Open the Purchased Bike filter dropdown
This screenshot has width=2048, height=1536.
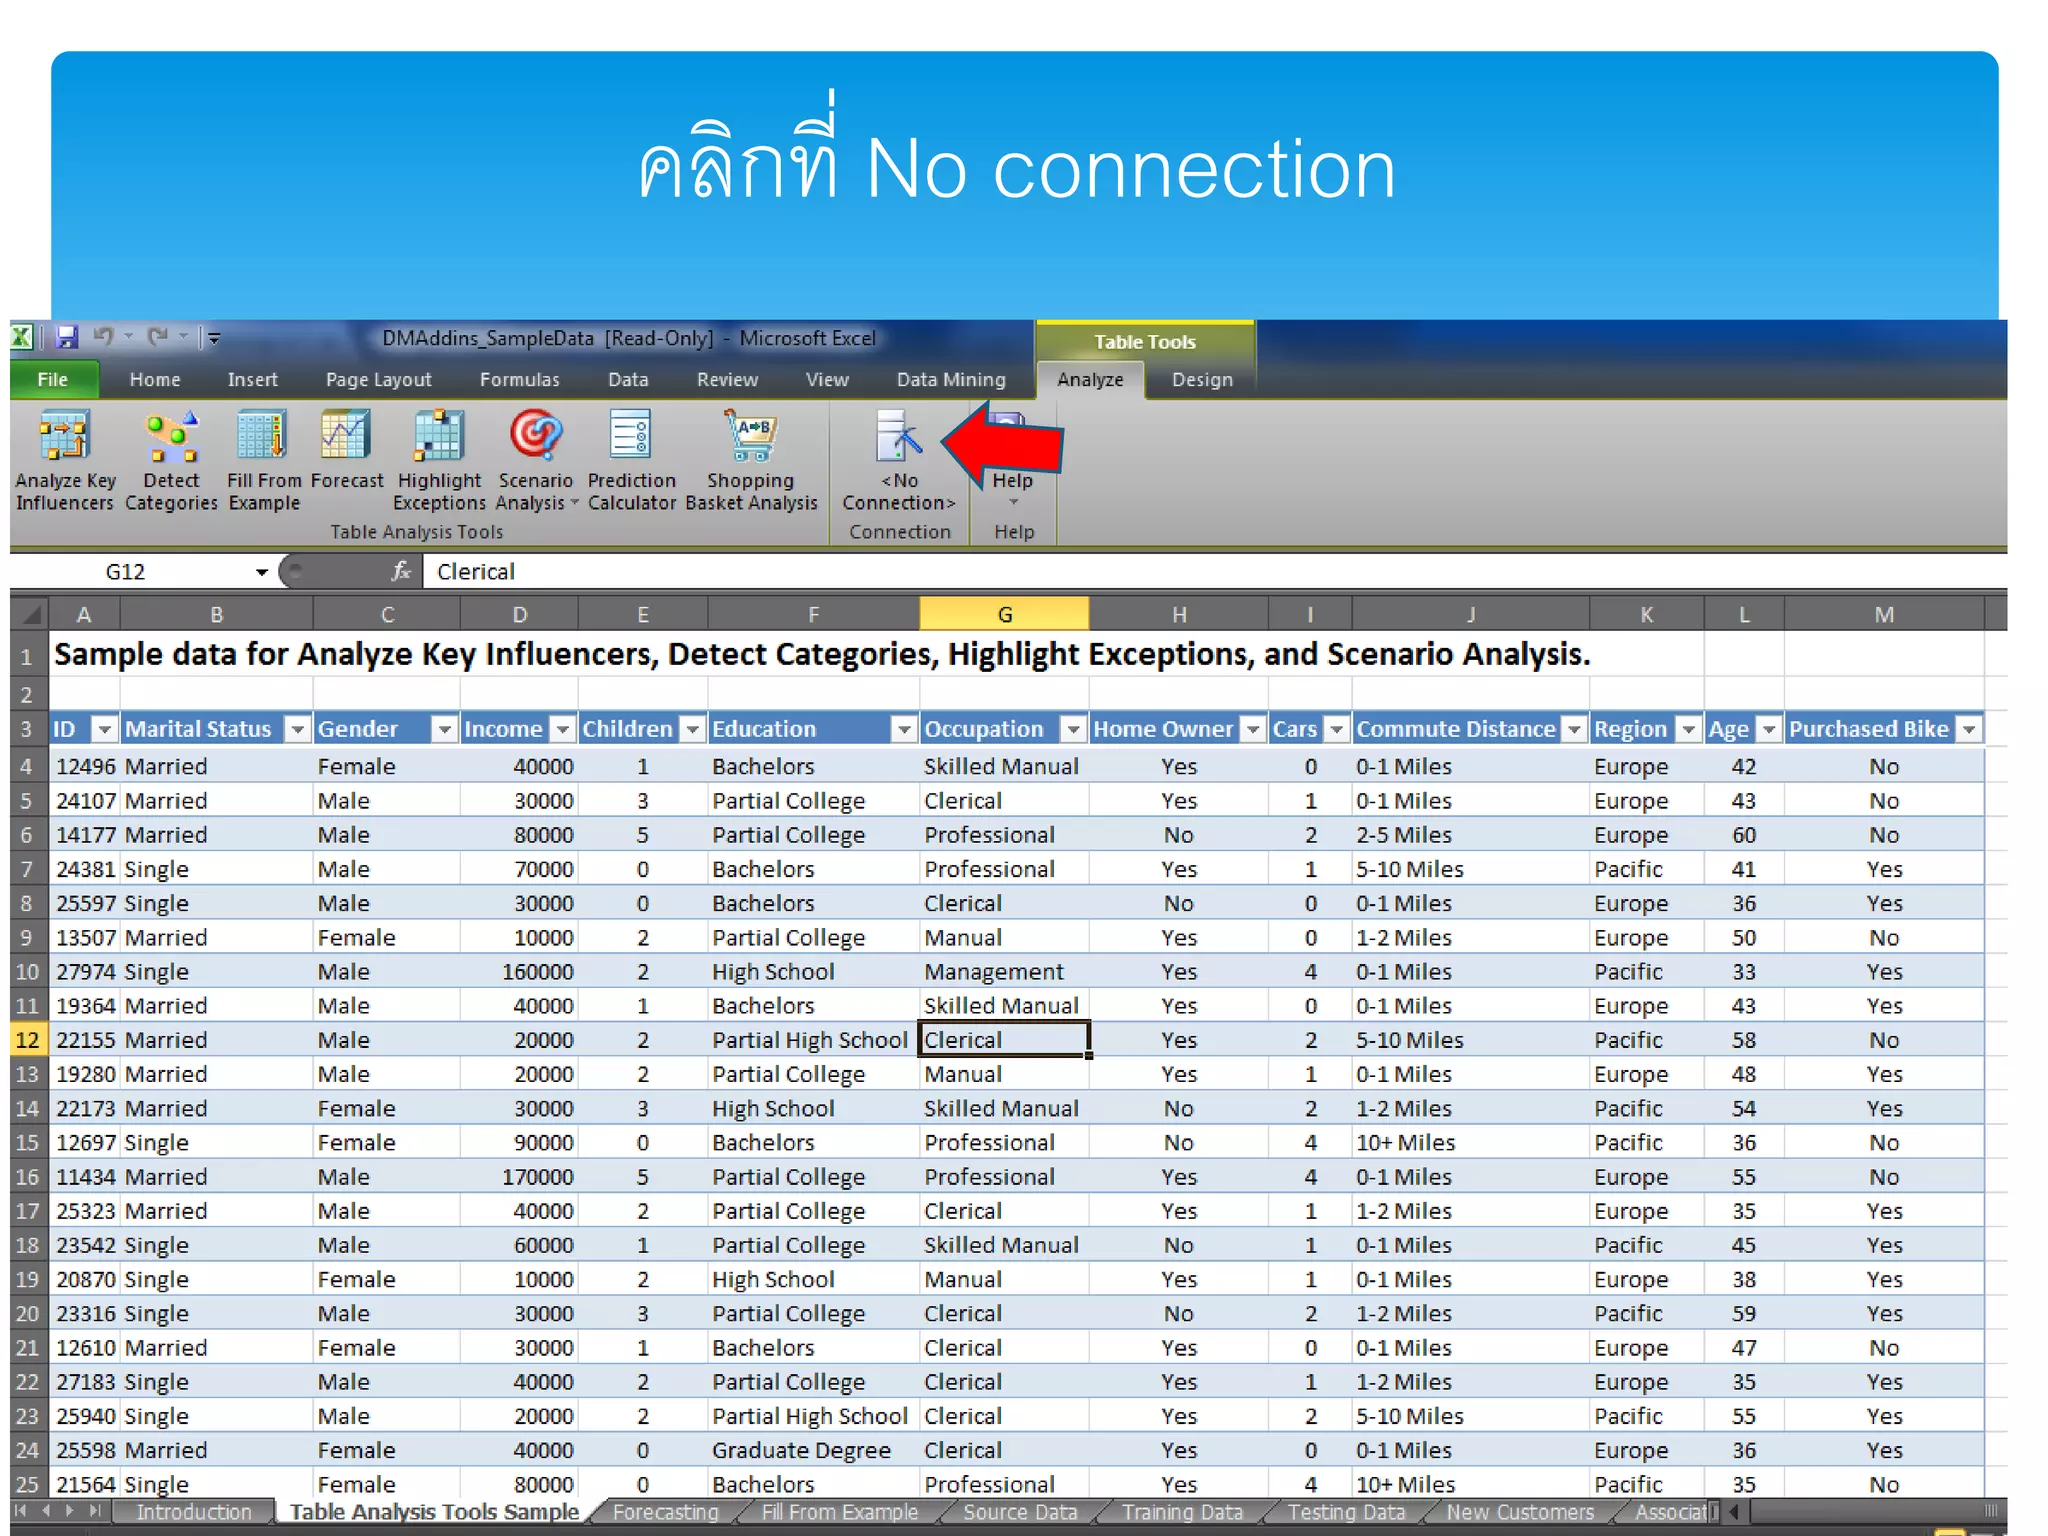click(x=1969, y=730)
